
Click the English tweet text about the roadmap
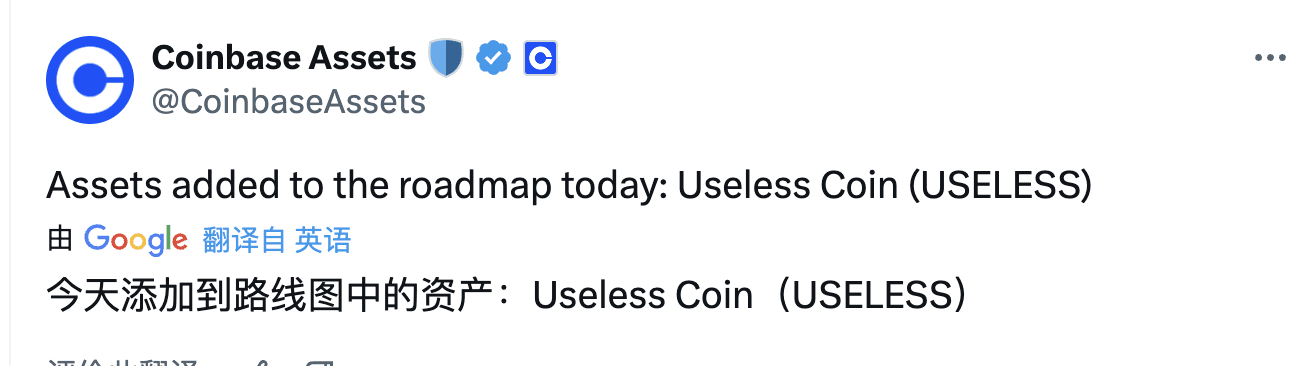[x=569, y=187]
